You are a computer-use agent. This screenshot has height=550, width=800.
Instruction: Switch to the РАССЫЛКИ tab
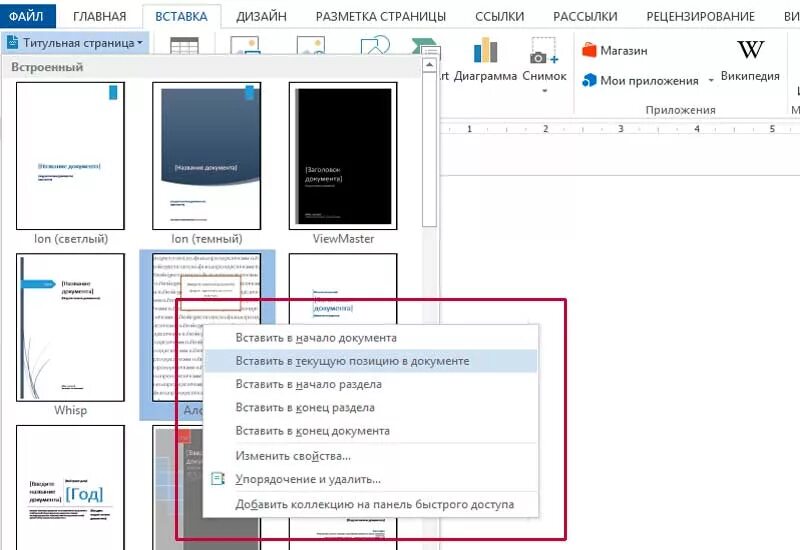pos(585,16)
